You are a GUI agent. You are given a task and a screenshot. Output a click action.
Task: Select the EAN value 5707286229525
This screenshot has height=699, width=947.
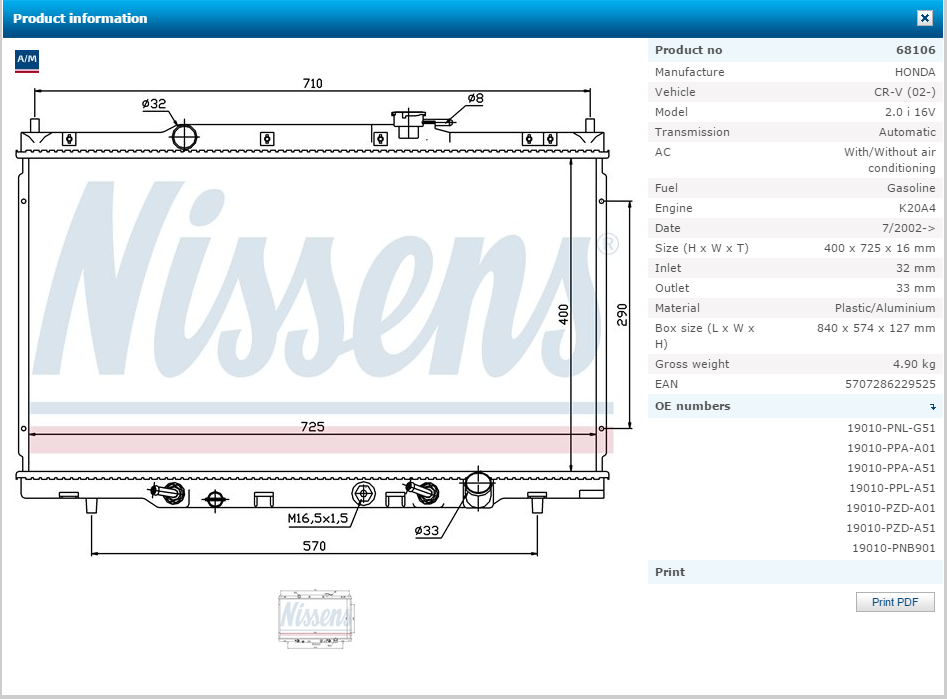[890, 384]
